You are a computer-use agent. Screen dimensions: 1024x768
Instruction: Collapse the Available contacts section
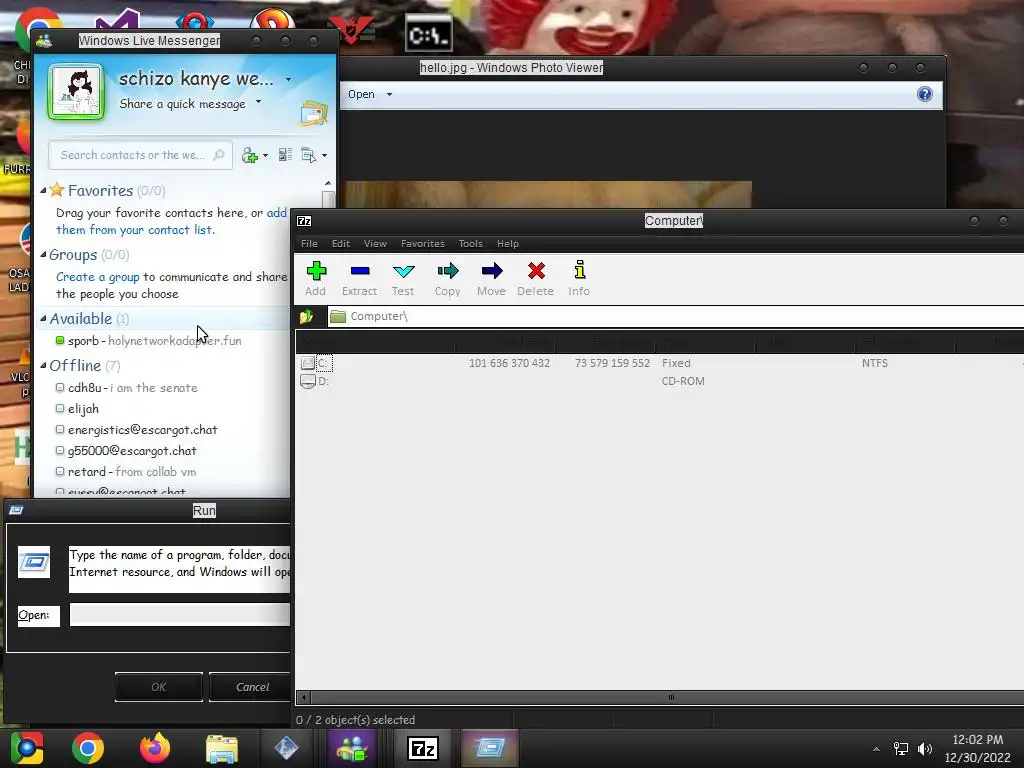tap(43, 319)
